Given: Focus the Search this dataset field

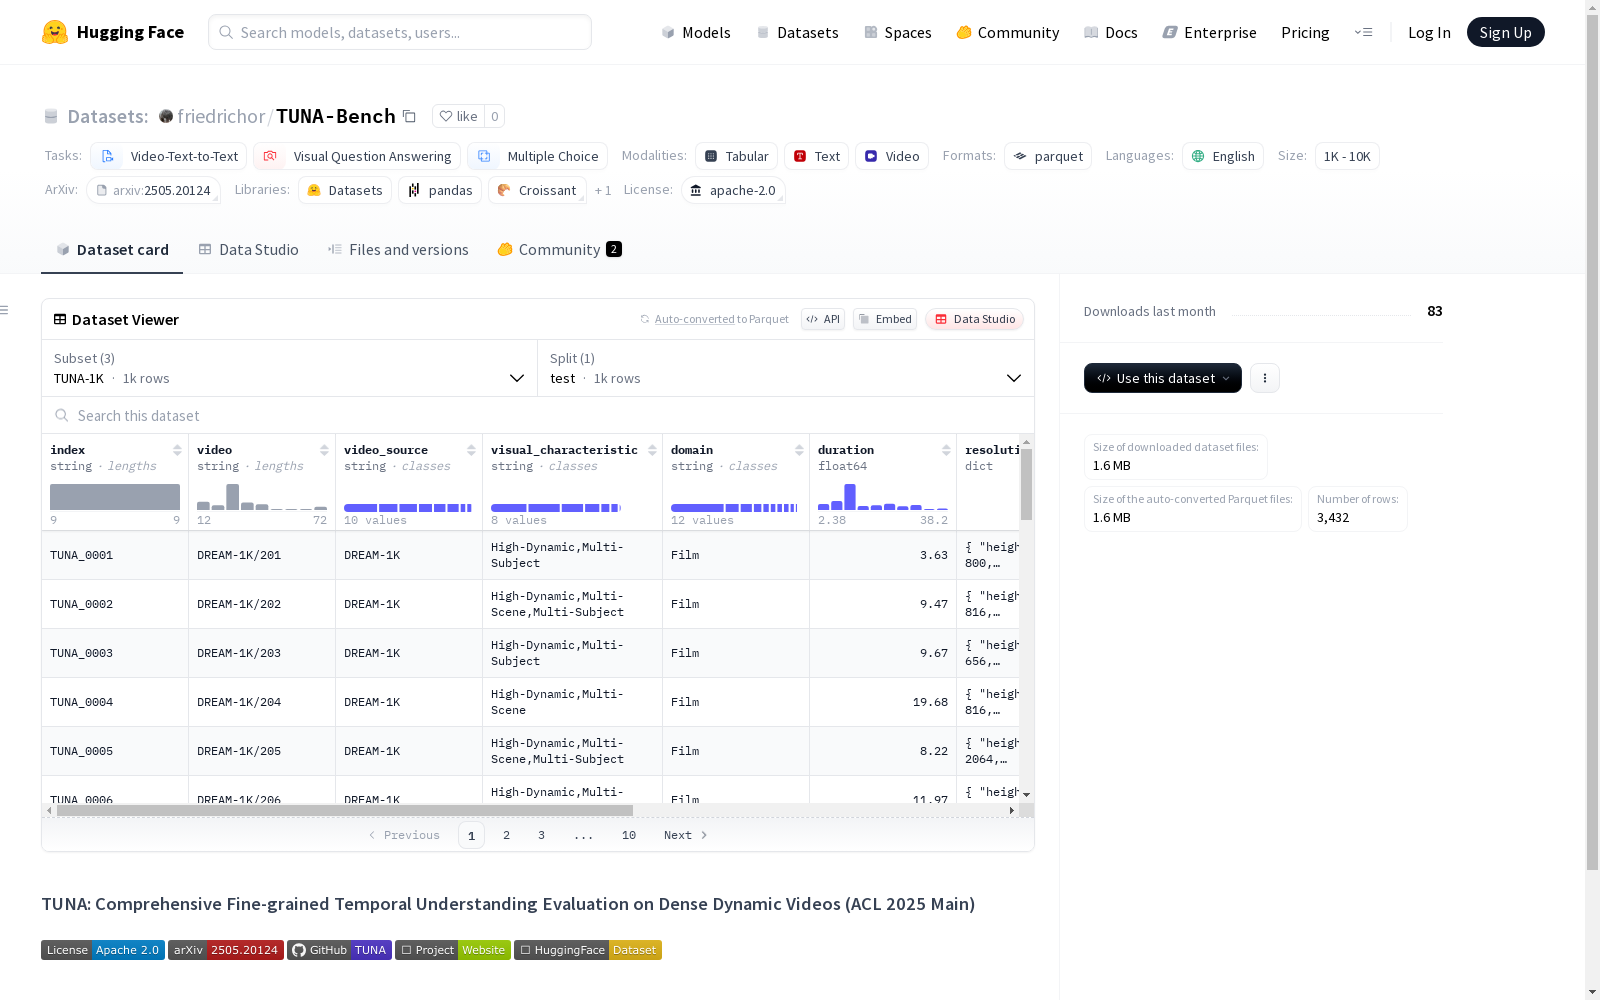Looking at the screenshot, I should (538, 415).
